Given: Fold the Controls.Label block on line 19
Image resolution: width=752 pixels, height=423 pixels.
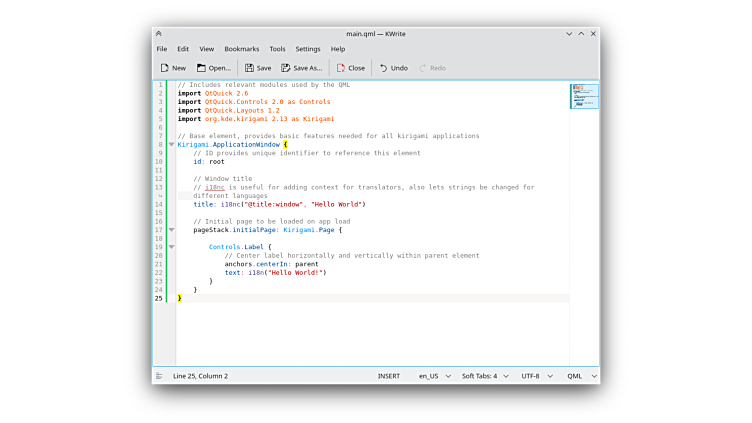Looking at the screenshot, I should 171,247.
